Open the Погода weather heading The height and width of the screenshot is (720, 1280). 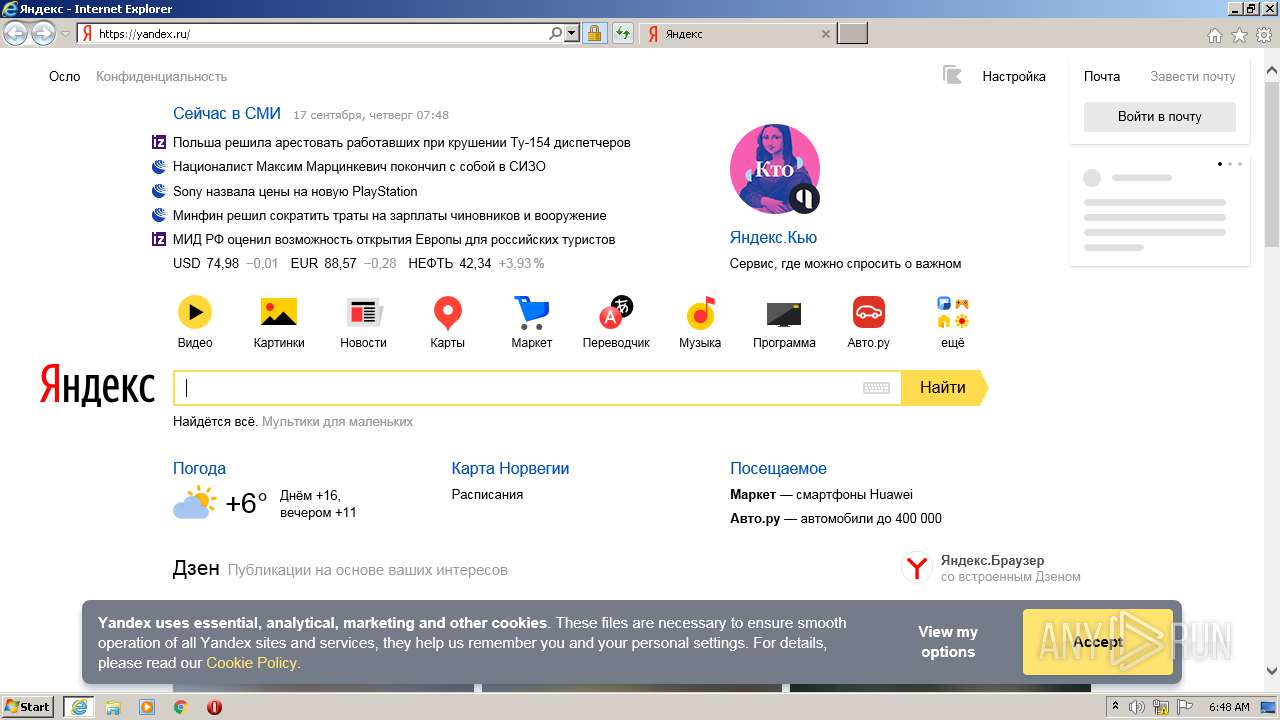(199, 468)
